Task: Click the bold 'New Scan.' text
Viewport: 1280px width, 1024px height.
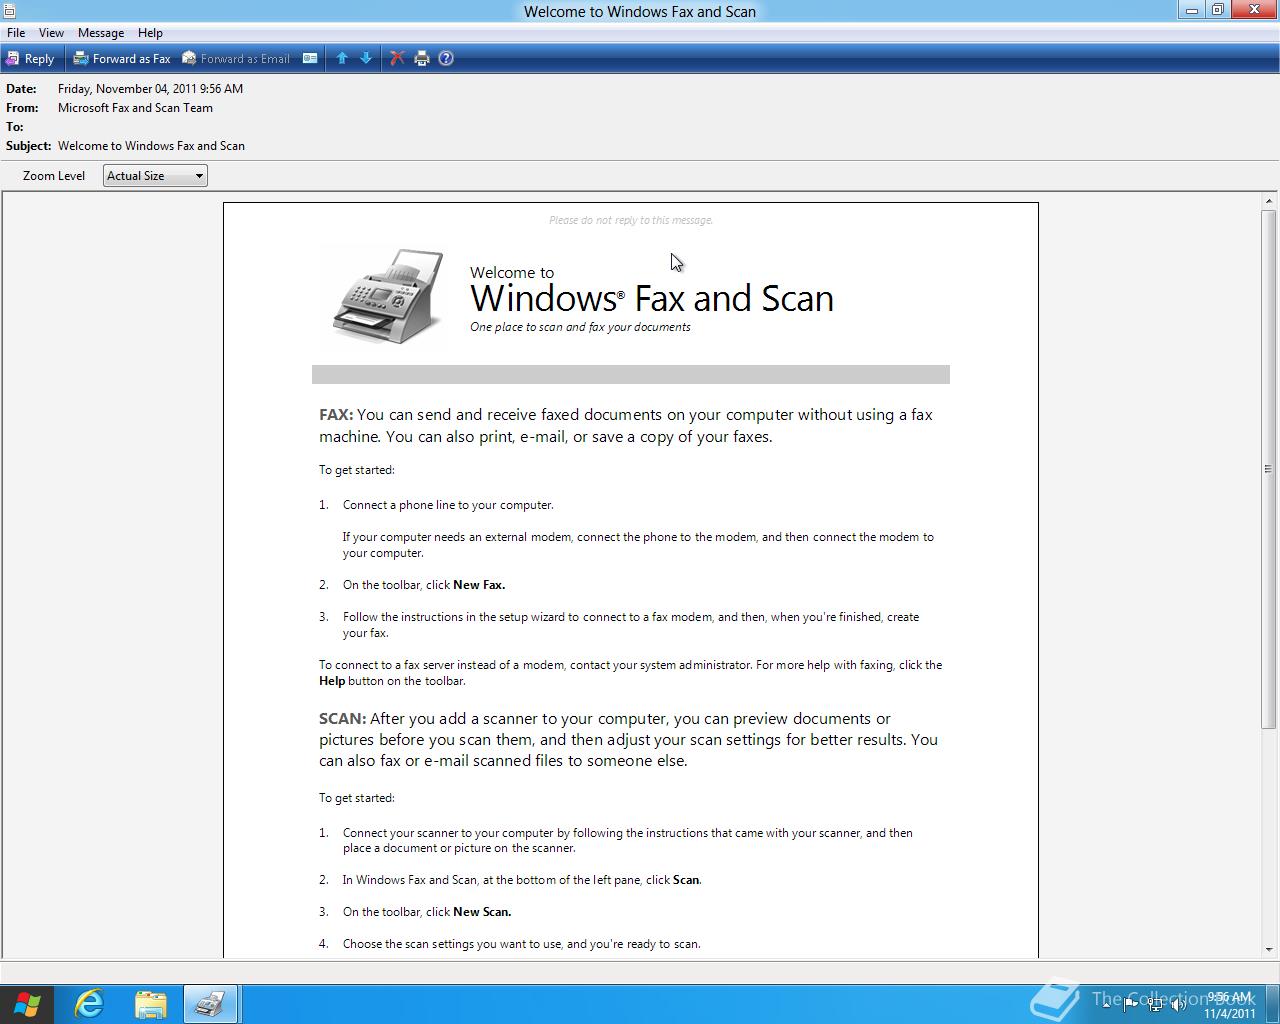Action: [x=482, y=912]
